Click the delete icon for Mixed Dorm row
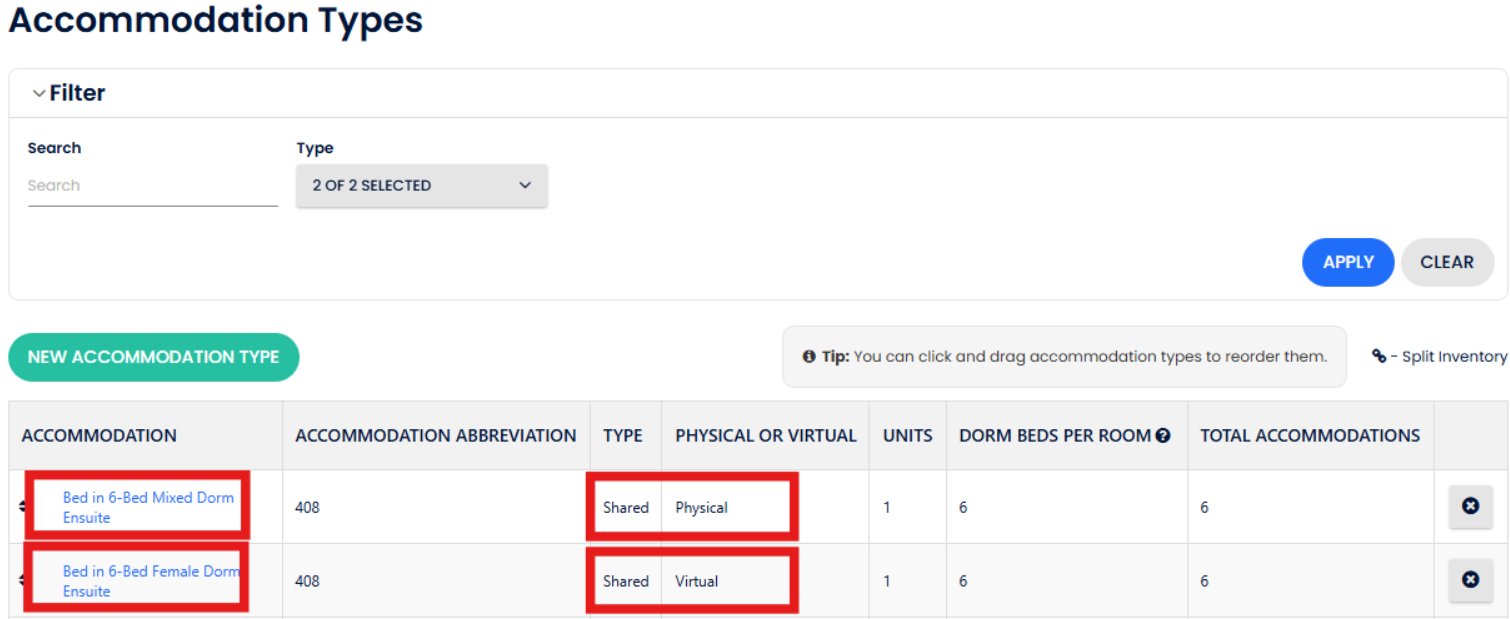Screen dimensions: 1510x619 point(1470,507)
